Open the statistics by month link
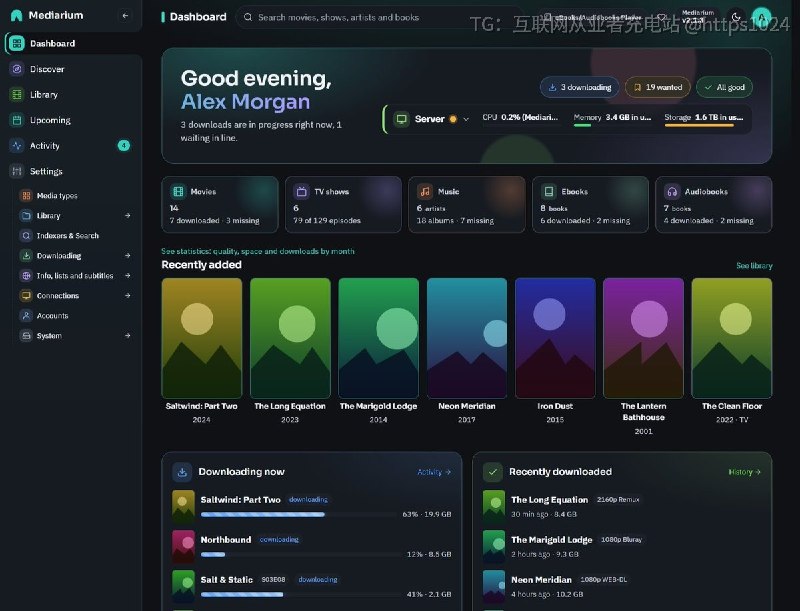The width and height of the screenshot is (800, 611). (x=258, y=251)
